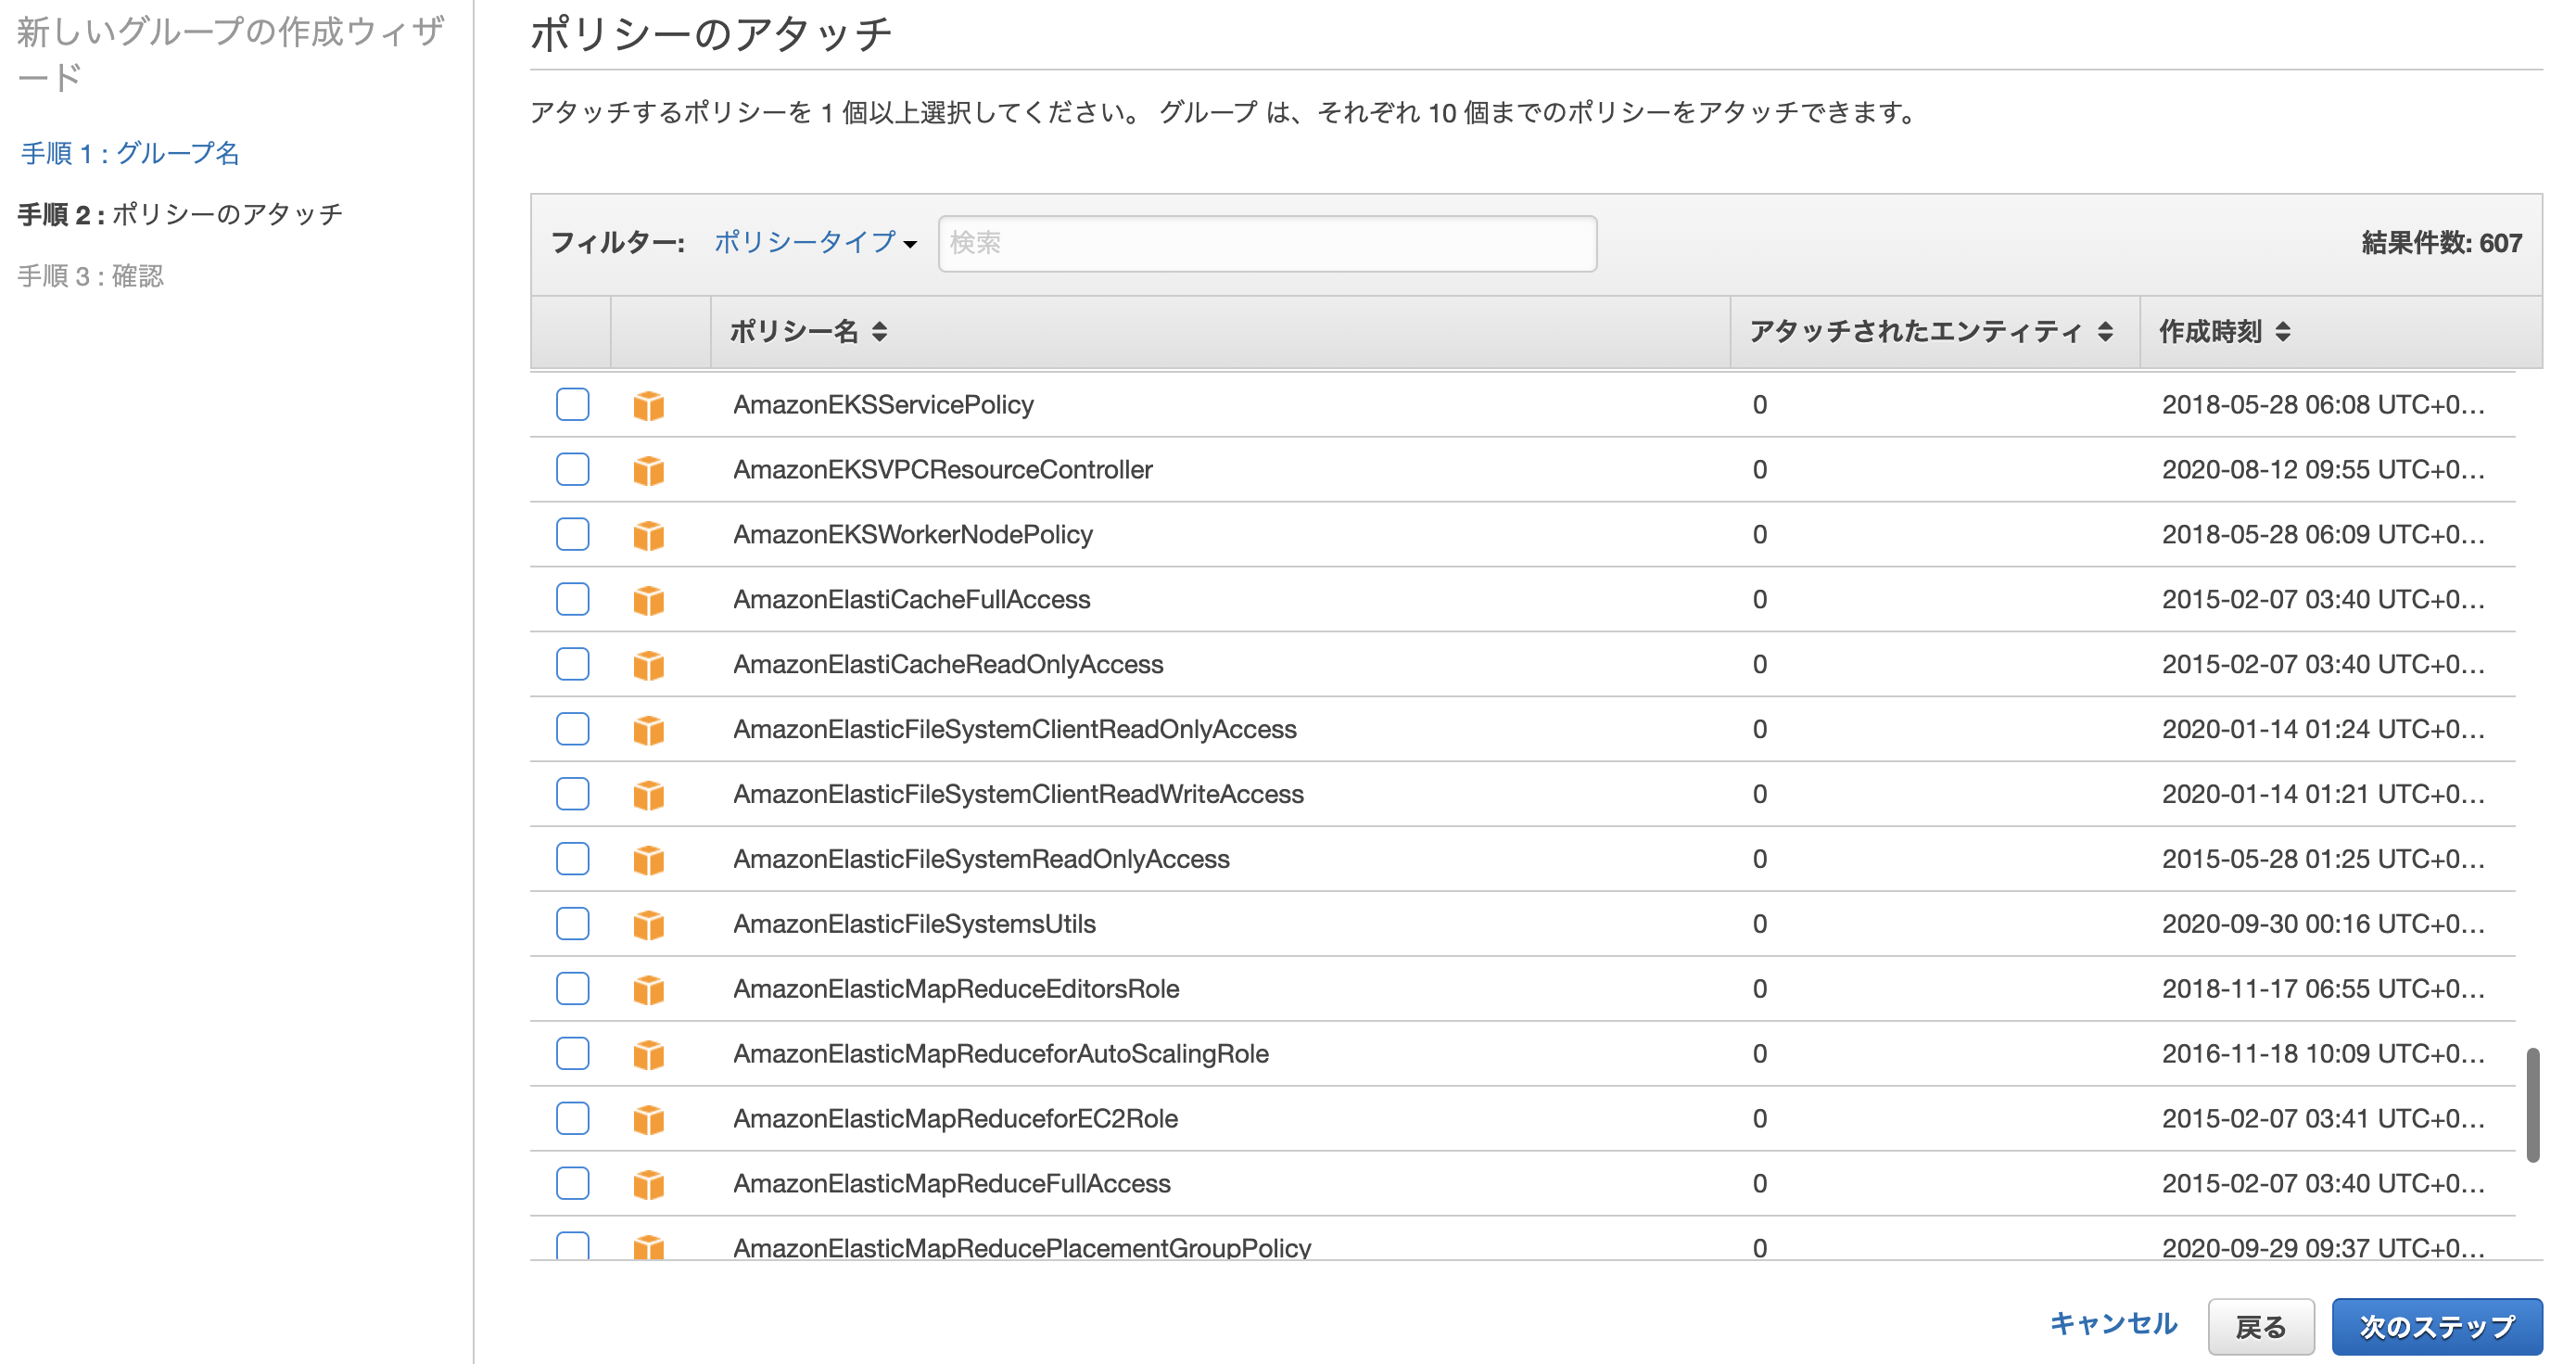Select the AmazonElasticMapReduceforEC2Role checkbox
2576x1364 pixels.
[x=572, y=1118]
